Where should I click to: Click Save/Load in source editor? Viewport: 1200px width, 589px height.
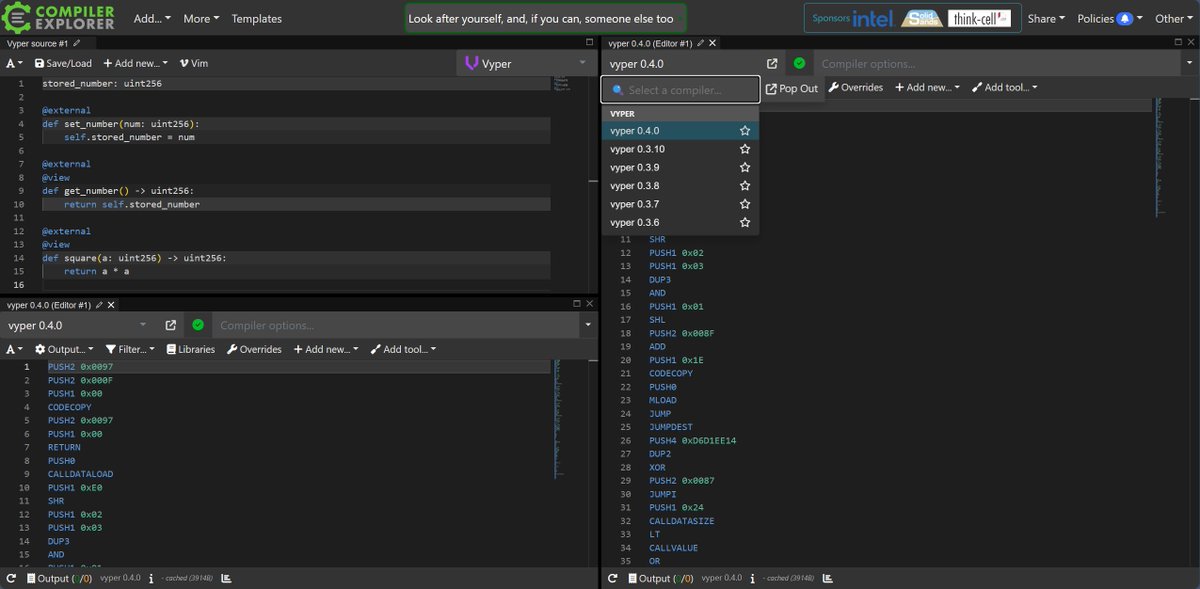(x=63, y=63)
